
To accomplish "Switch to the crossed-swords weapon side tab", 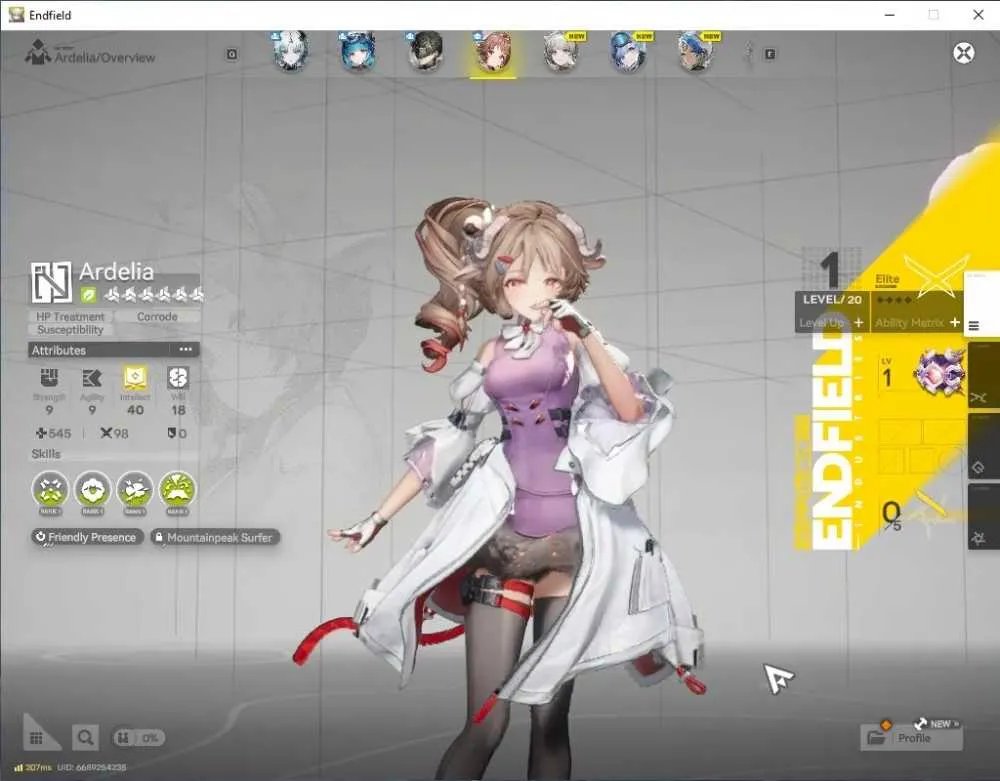I will pos(983,376).
